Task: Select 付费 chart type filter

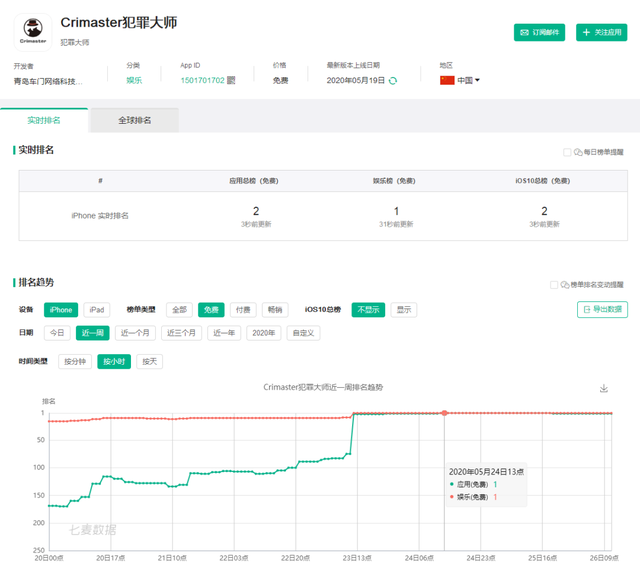Action: [243, 309]
